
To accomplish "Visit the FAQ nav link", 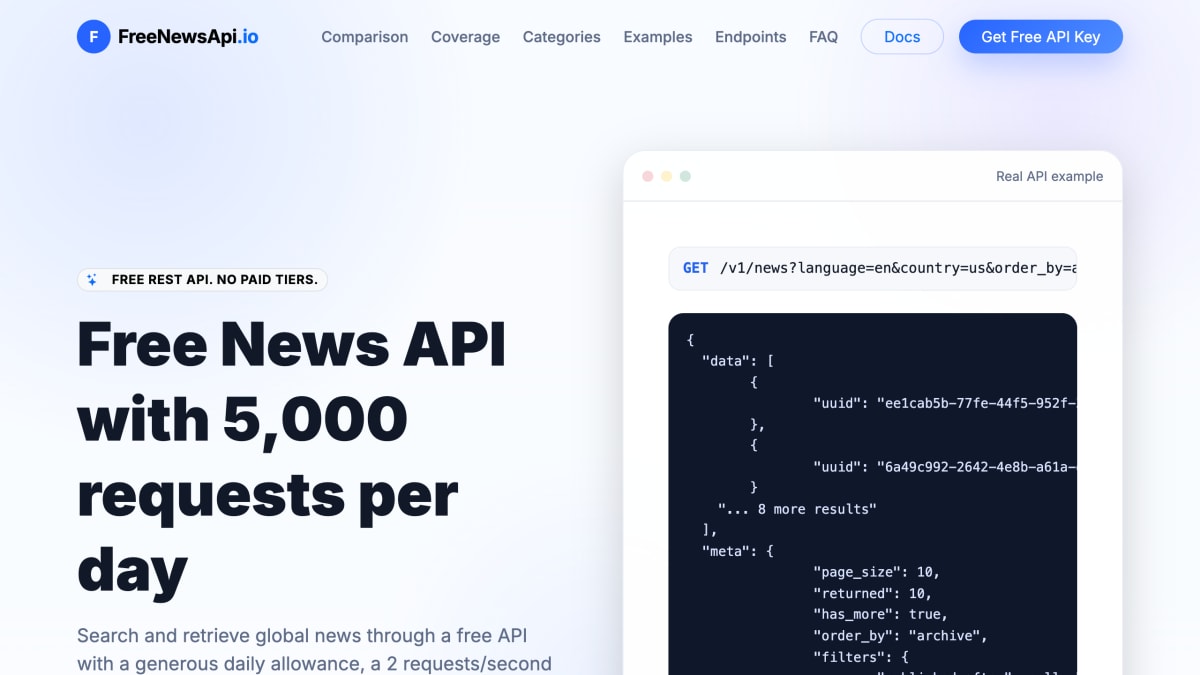I will pyautogui.click(x=823, y=37).
